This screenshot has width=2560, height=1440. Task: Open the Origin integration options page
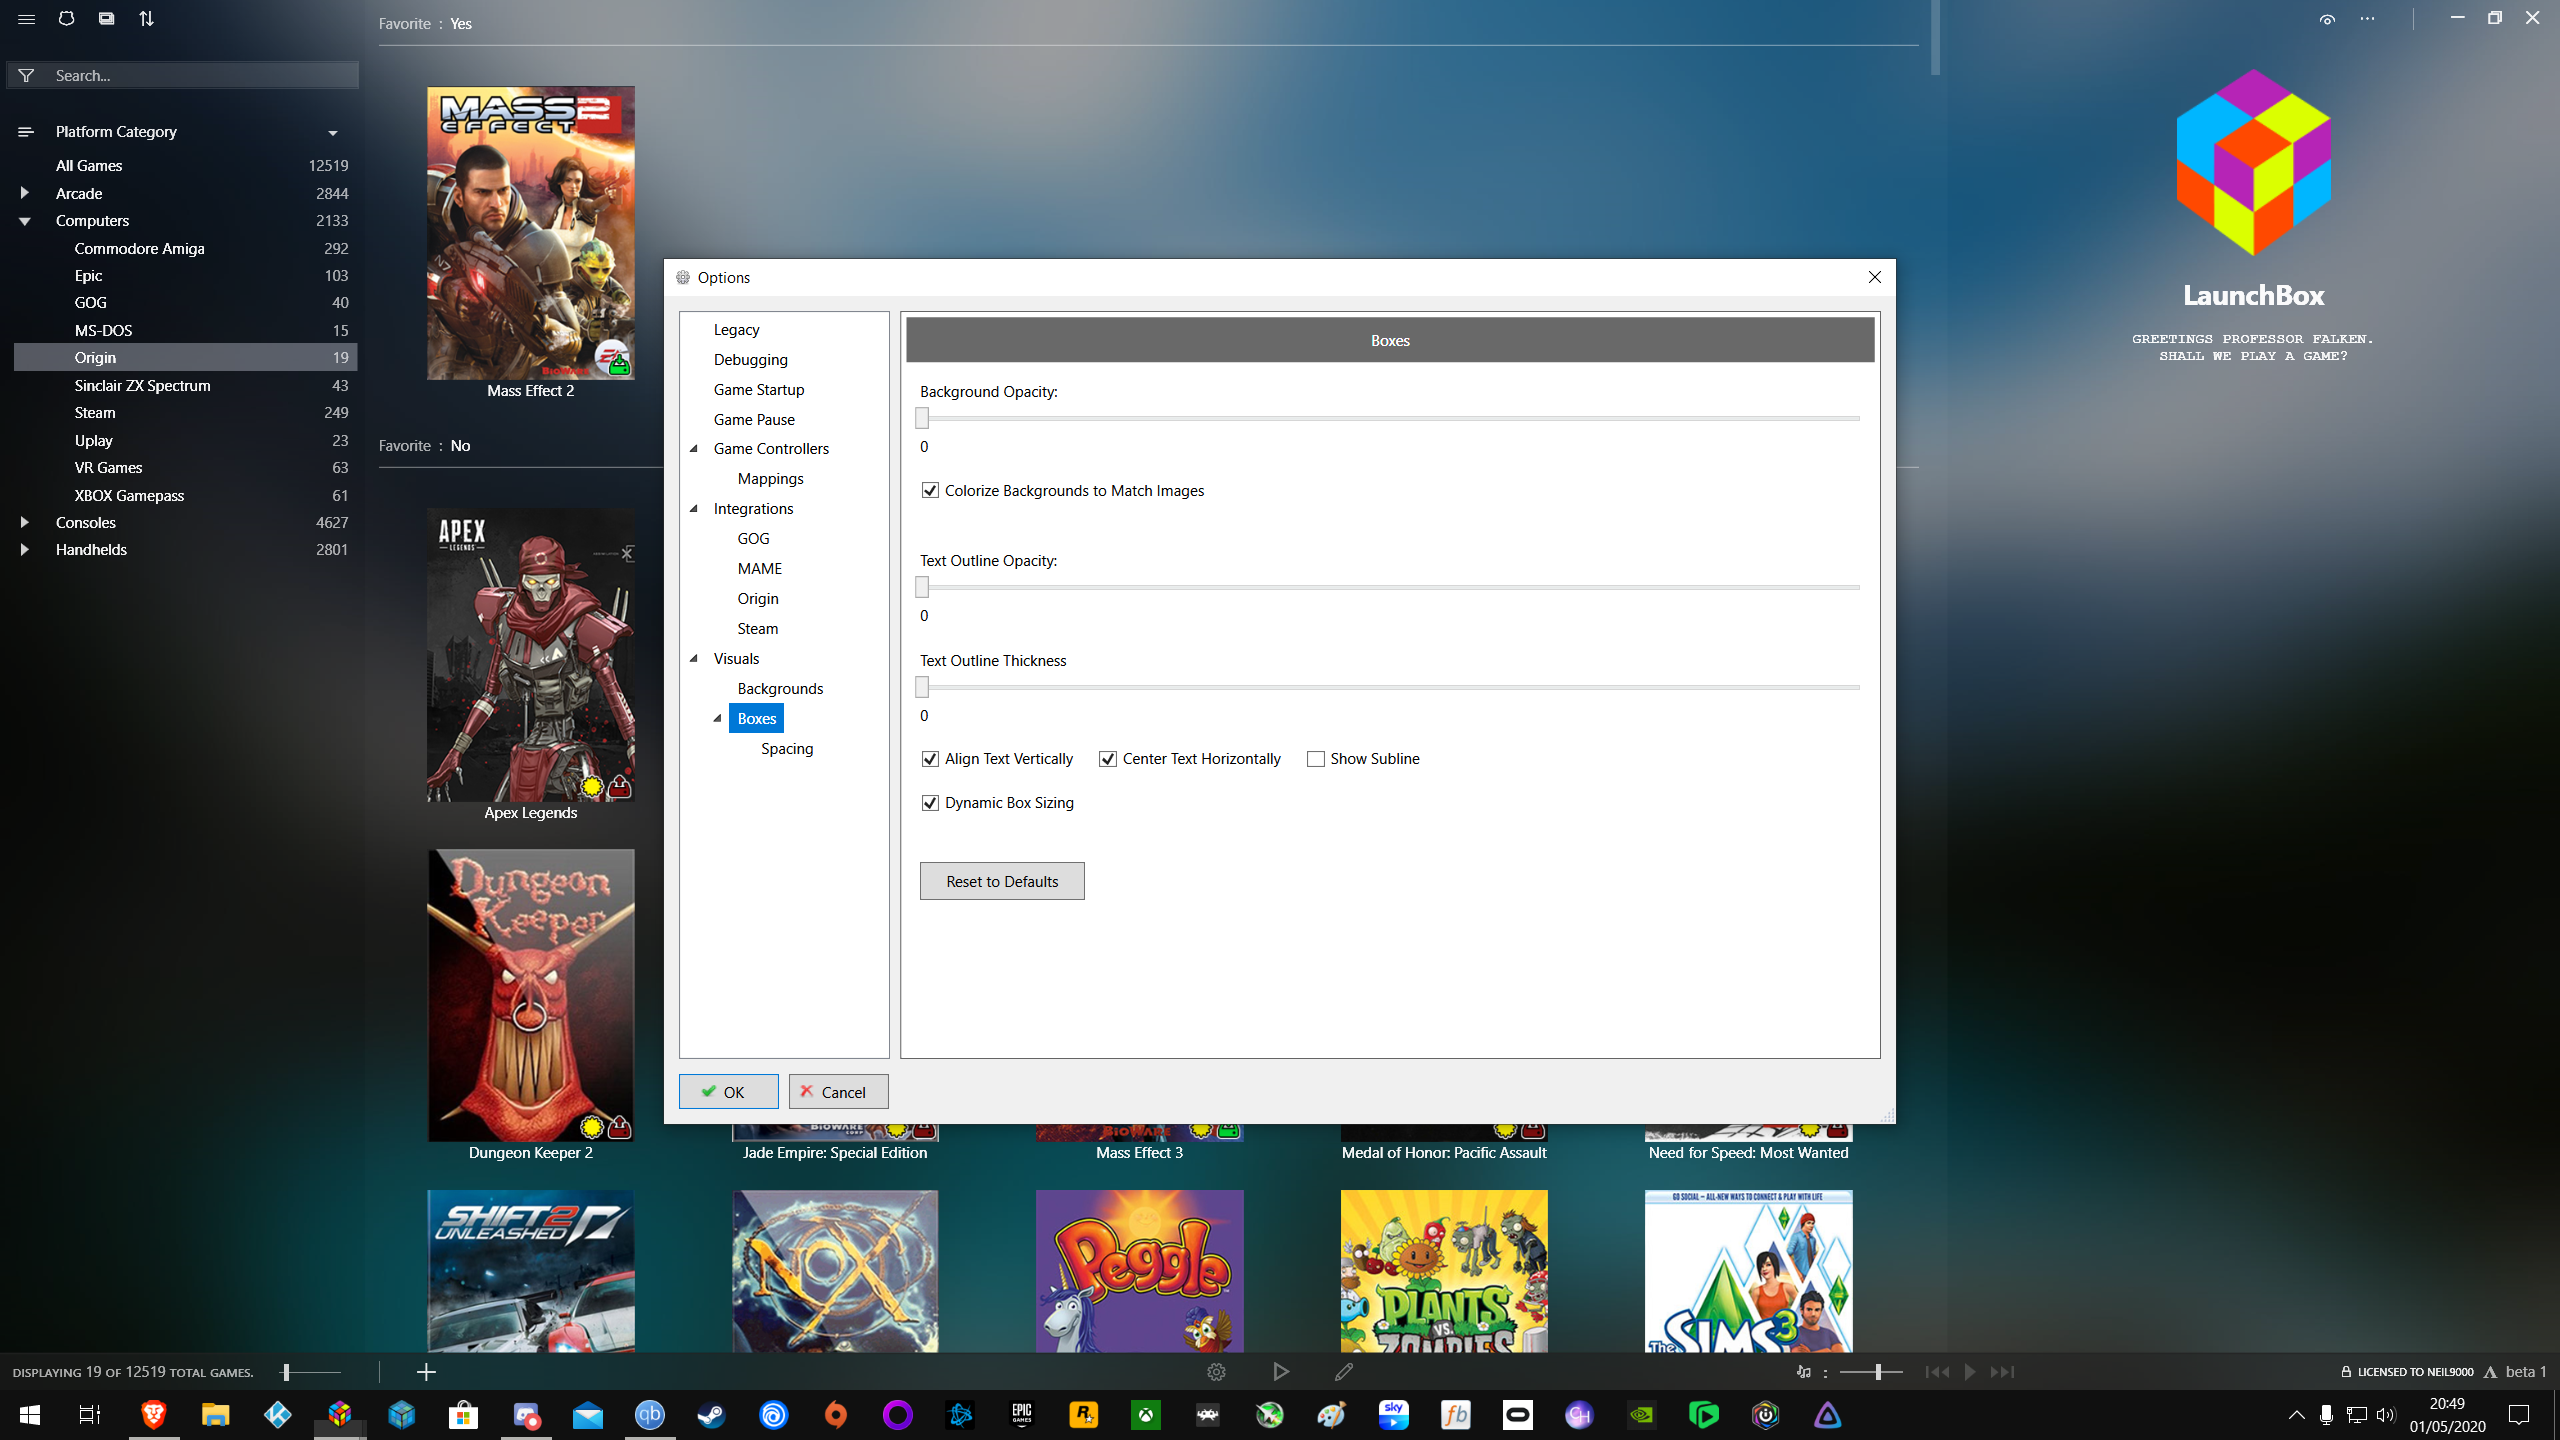[758, 599]
